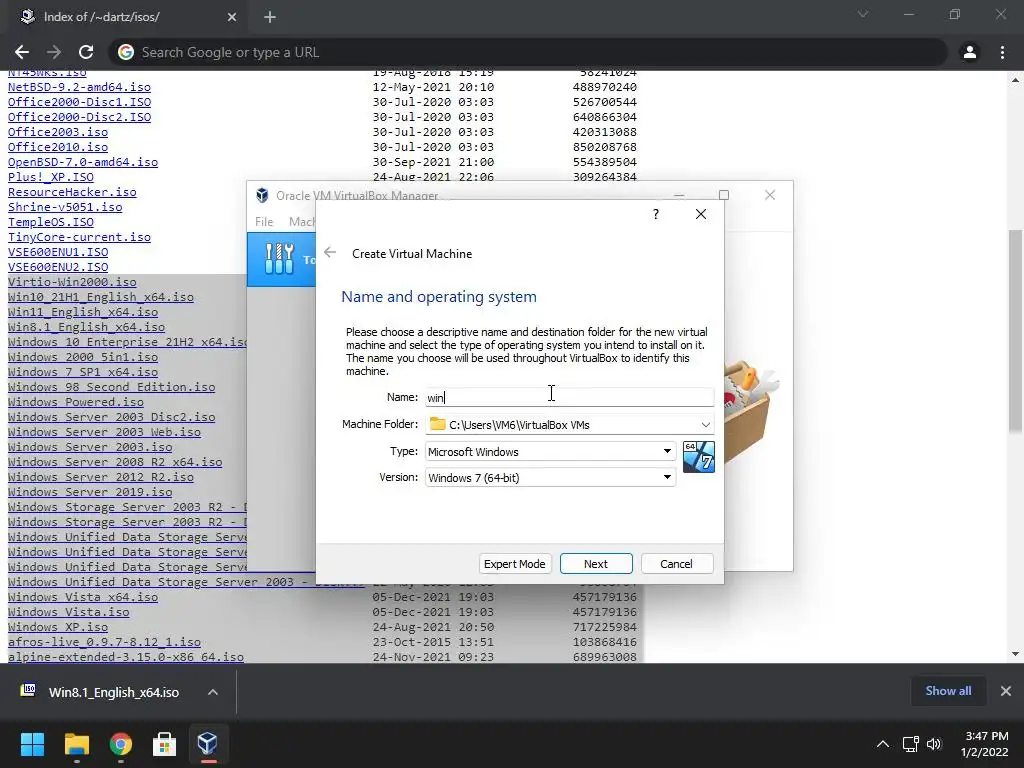Click the page scrollbar down arrow
The height and width of the screenshot is (768, 1024).
pyautogui.click(x=1015, y=654)
